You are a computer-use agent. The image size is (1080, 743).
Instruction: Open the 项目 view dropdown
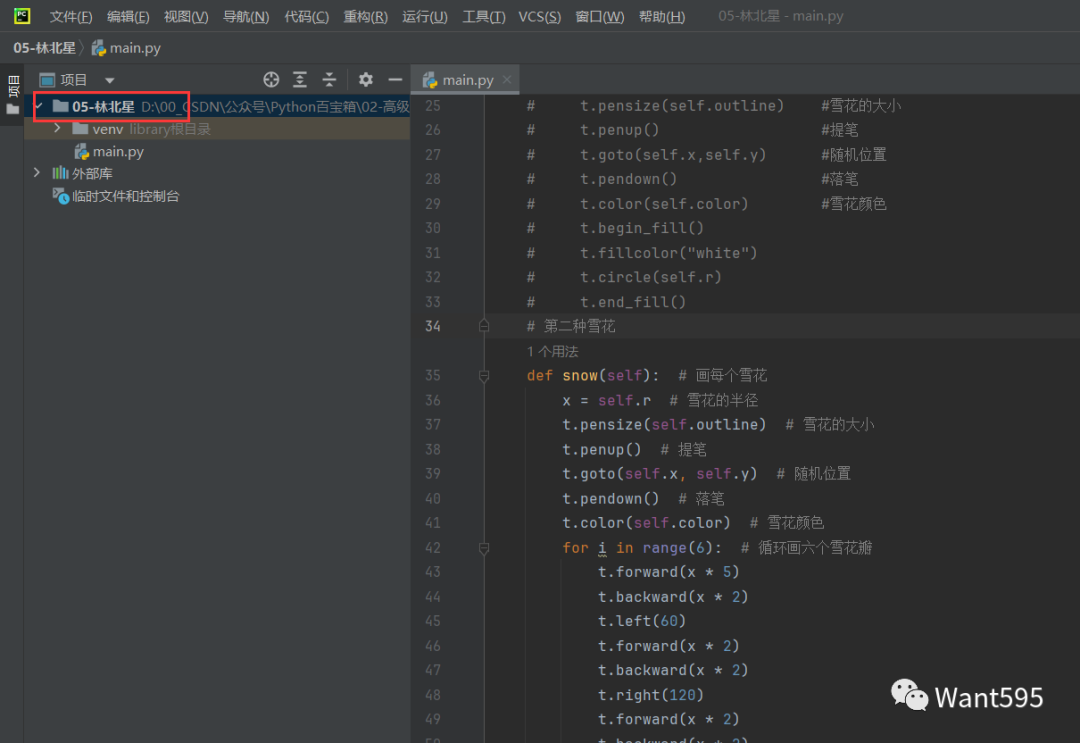point(110,80)
